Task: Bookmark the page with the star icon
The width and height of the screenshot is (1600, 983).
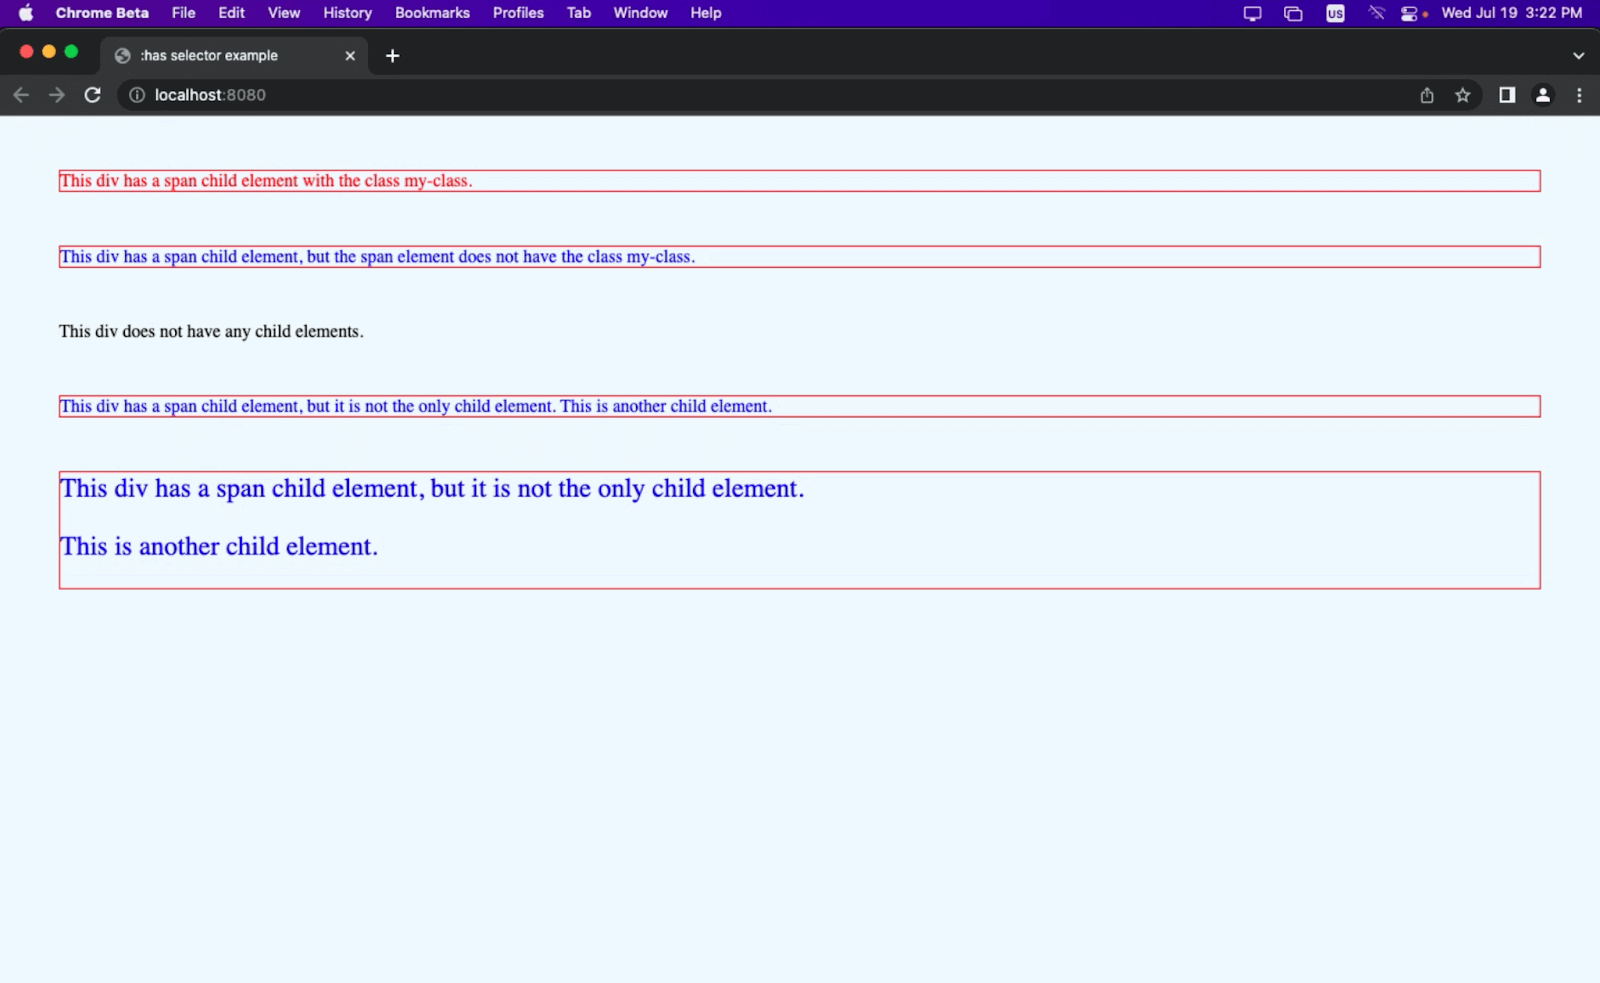Action: [1463, 95]
